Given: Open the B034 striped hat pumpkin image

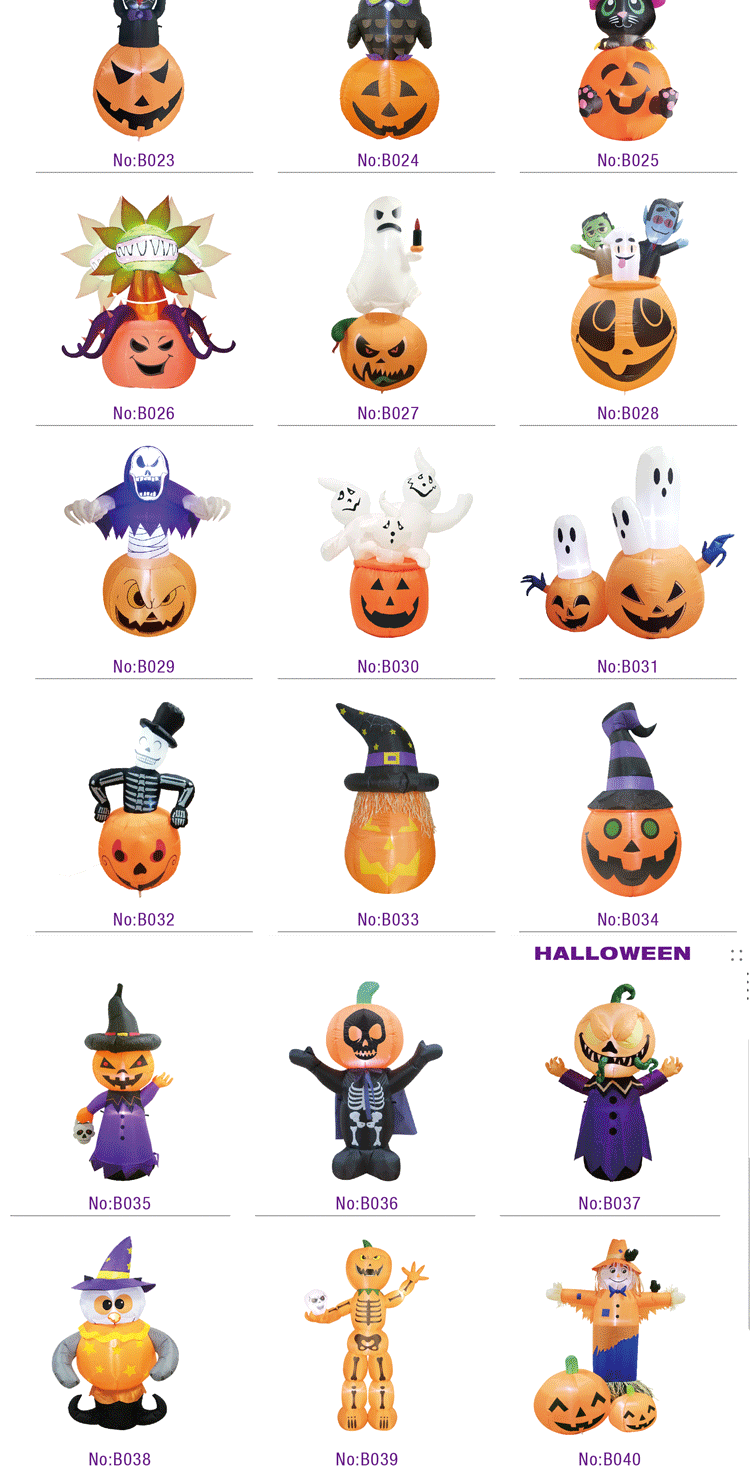Looking at the screenshot, I should [630, 800].
